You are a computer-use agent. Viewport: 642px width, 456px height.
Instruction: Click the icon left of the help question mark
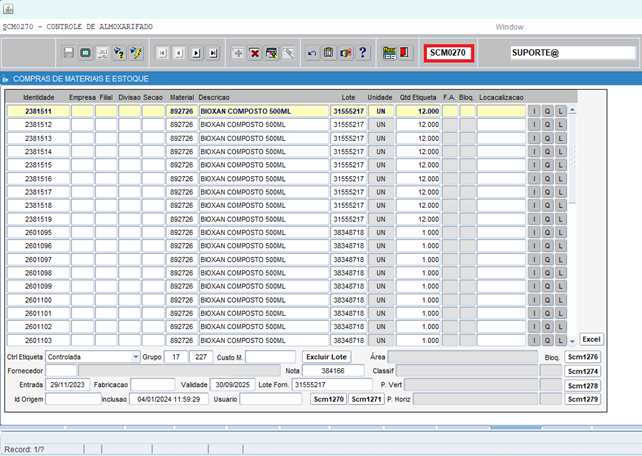346,53
